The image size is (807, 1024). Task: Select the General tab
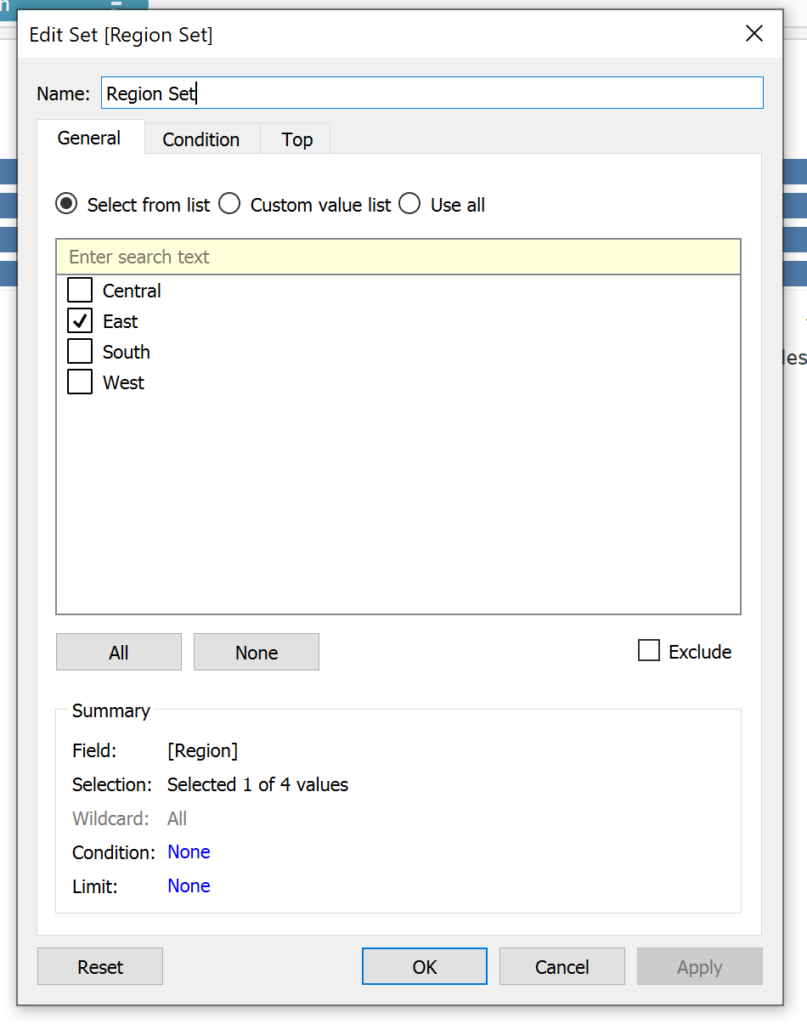click(89, 138)
